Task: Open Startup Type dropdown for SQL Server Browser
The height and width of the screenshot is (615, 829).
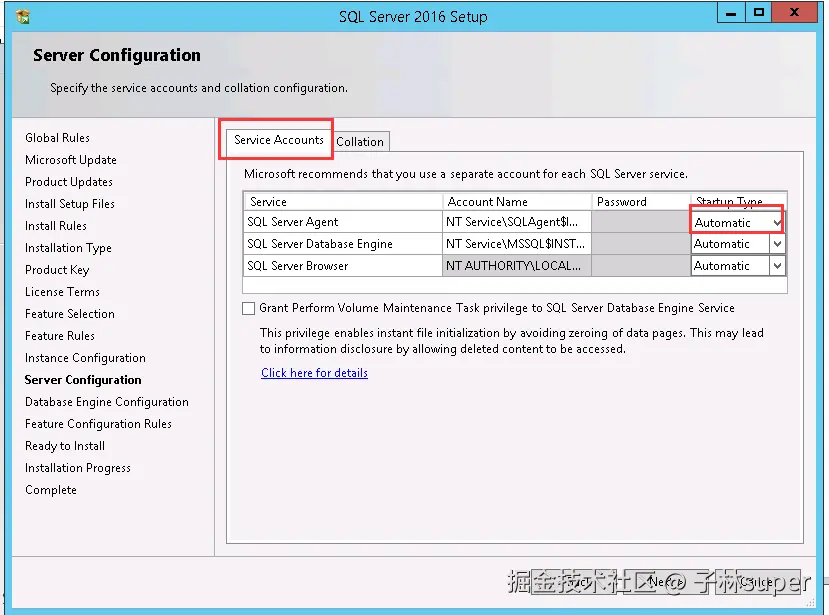Action: coord(777,266)
